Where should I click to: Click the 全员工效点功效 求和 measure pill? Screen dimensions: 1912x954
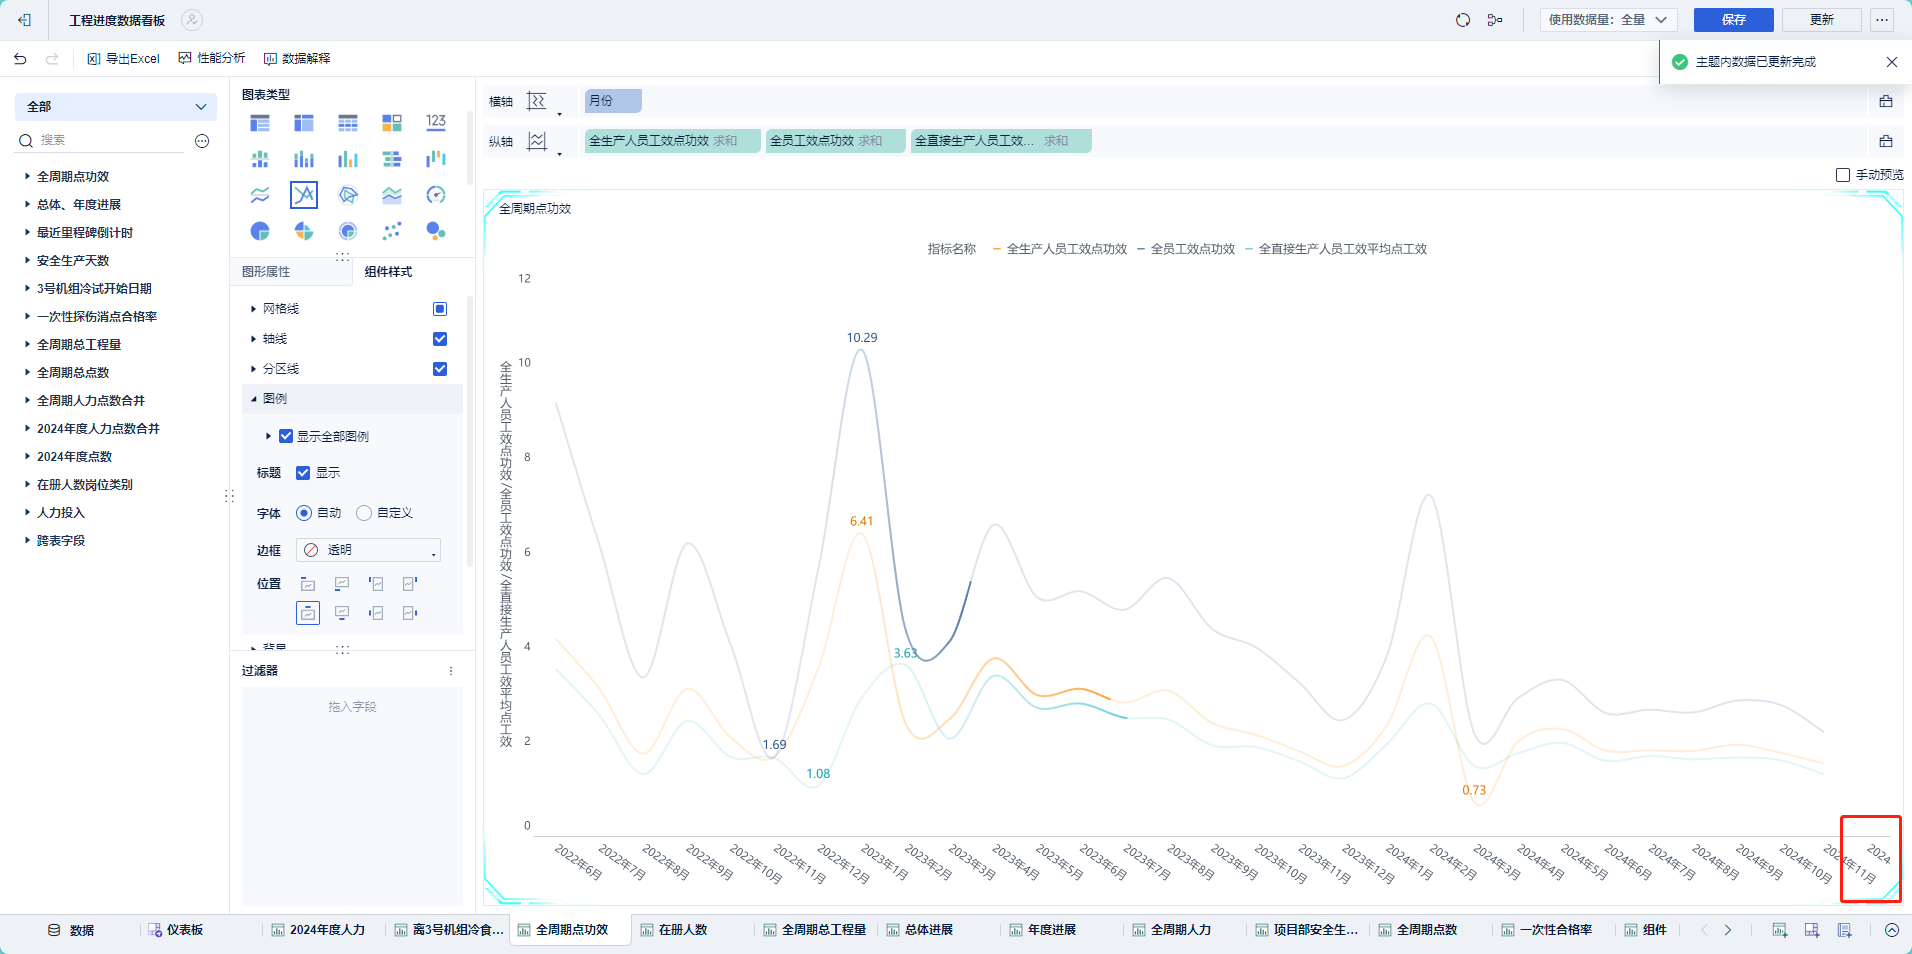coord(836,141)
